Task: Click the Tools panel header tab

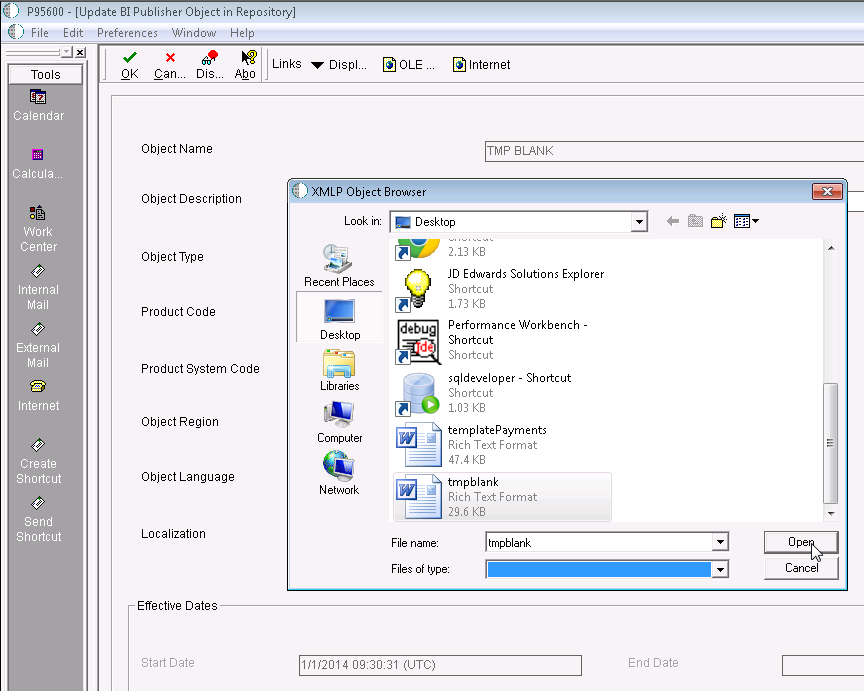Action: pos(46,74)
